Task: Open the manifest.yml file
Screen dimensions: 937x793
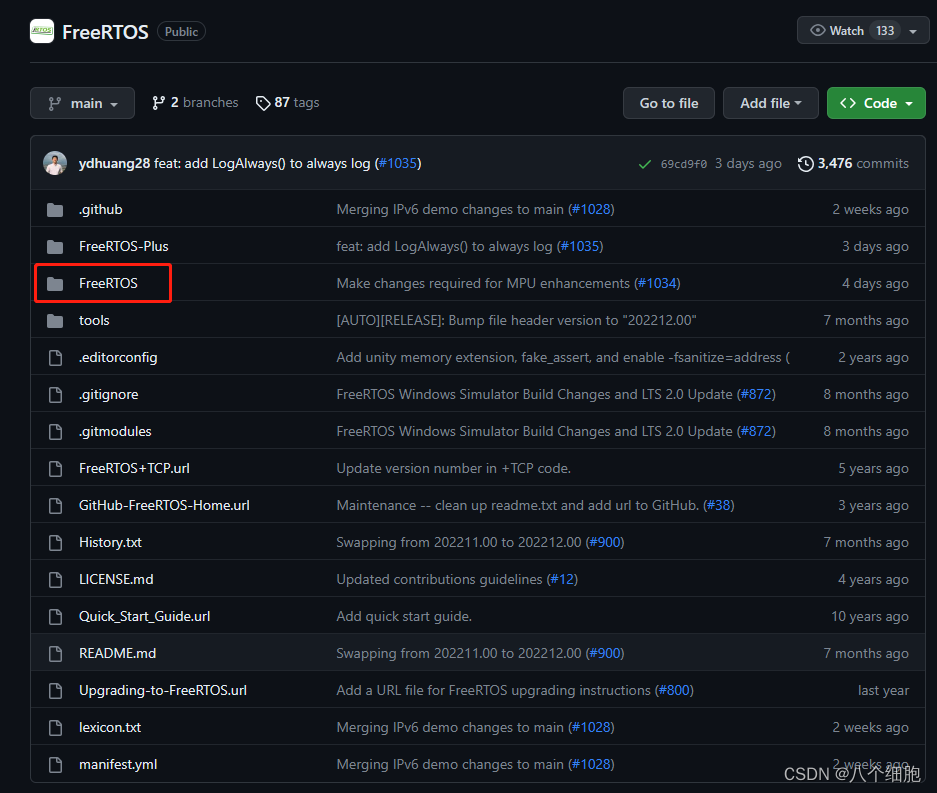Action: pyautogui.click(x=118, y=766)
